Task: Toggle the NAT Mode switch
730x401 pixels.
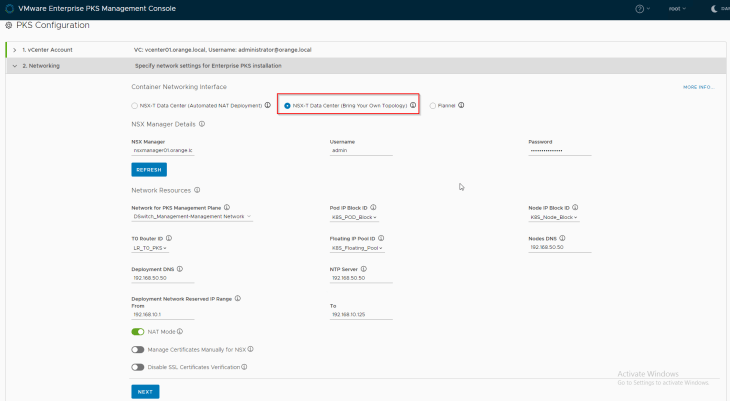Action: pyautogui.click(x=138, y=331)
